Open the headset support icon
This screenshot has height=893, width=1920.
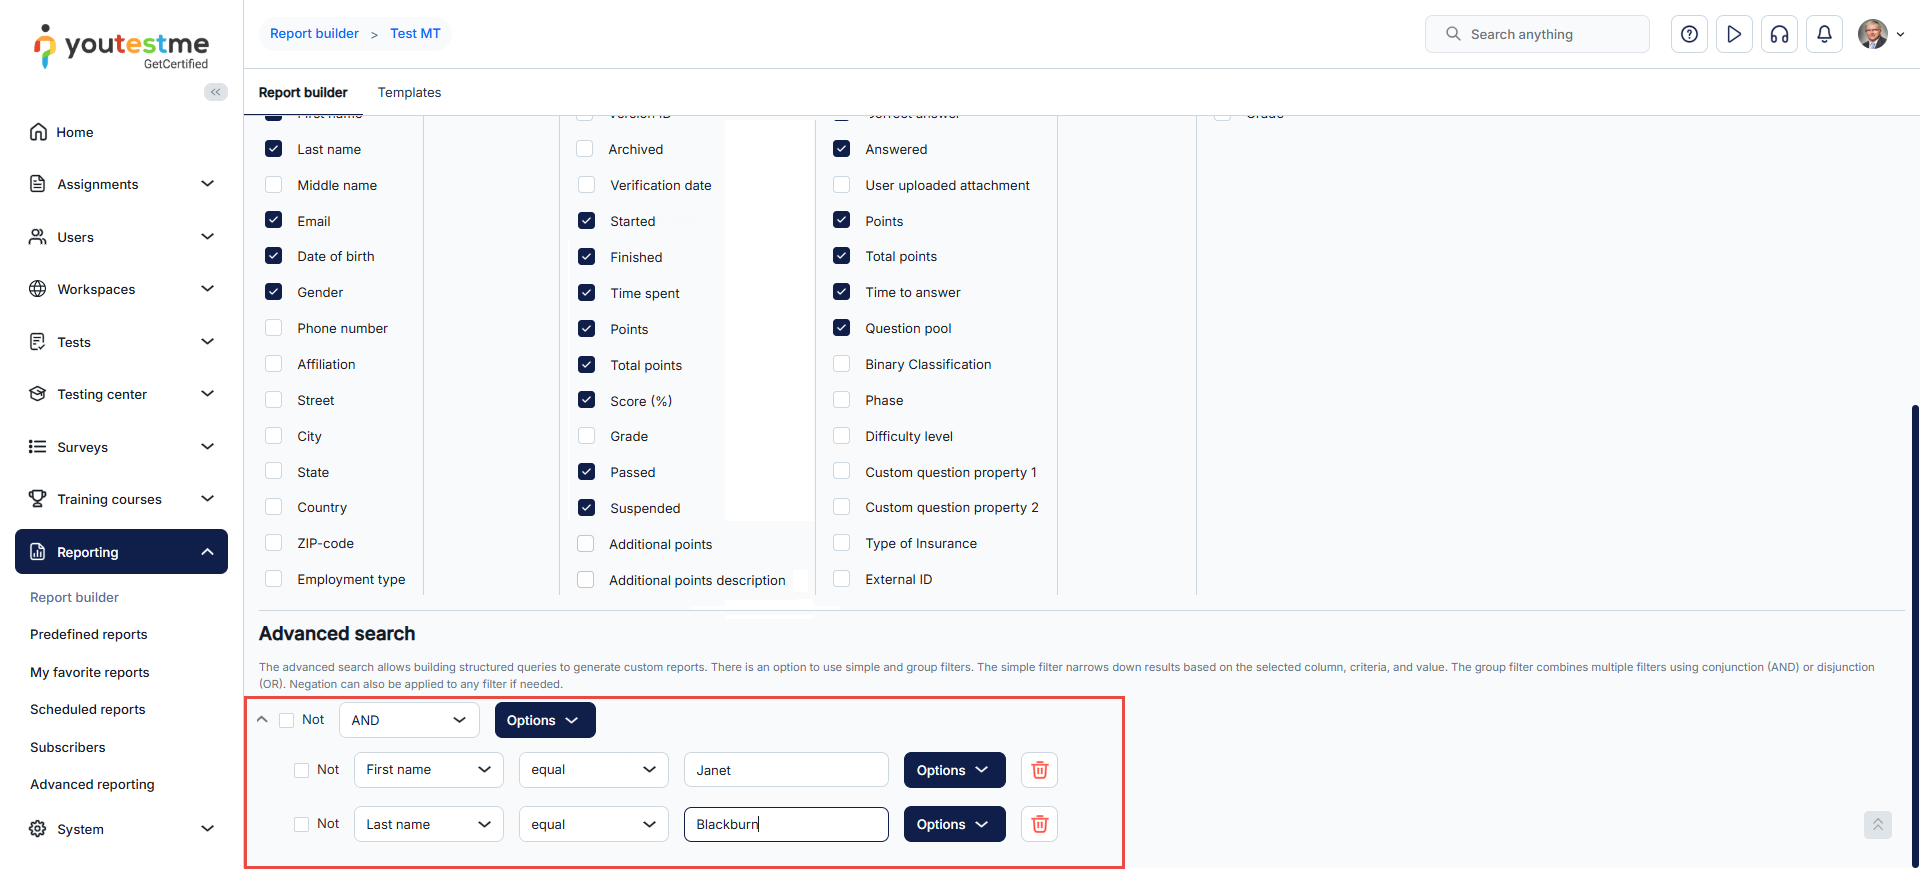(1779, 34)
